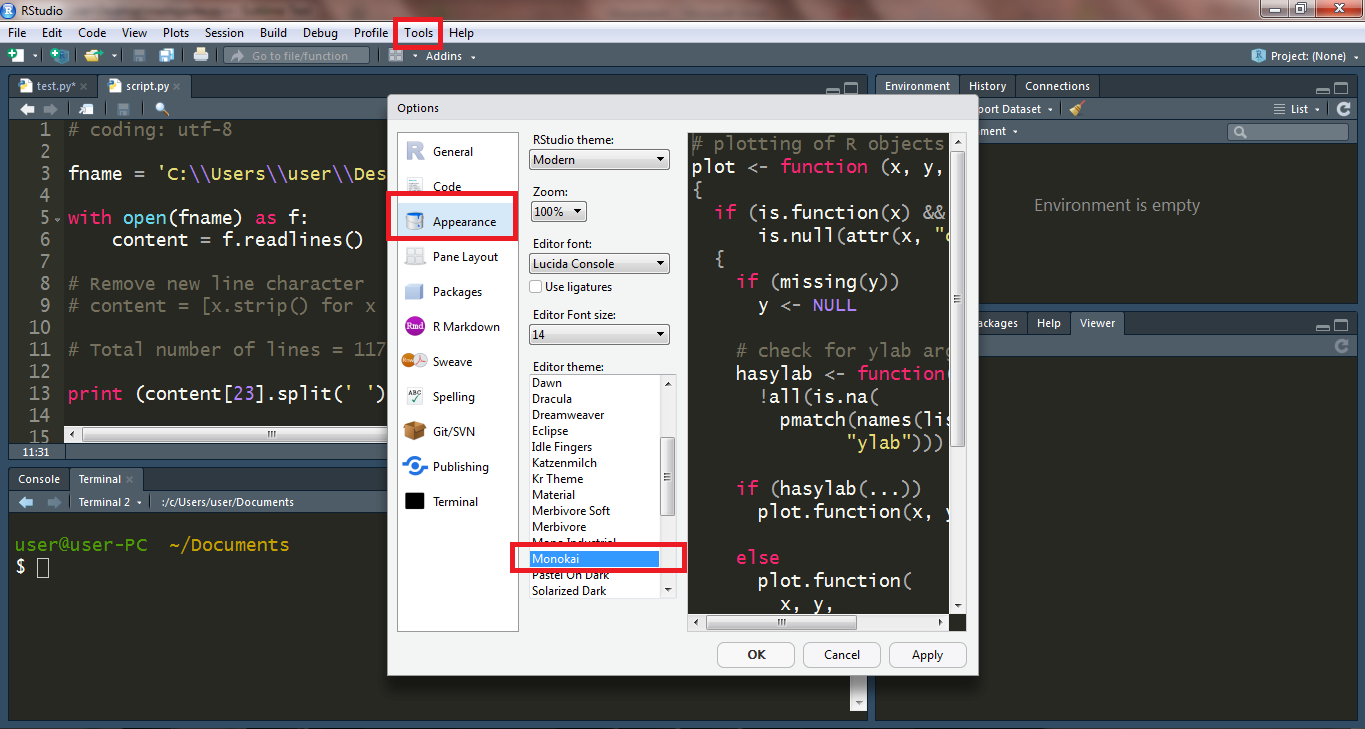The image size is (1365, 729).
Task: Click the Save All documents icon
Action: coord(165,55)
